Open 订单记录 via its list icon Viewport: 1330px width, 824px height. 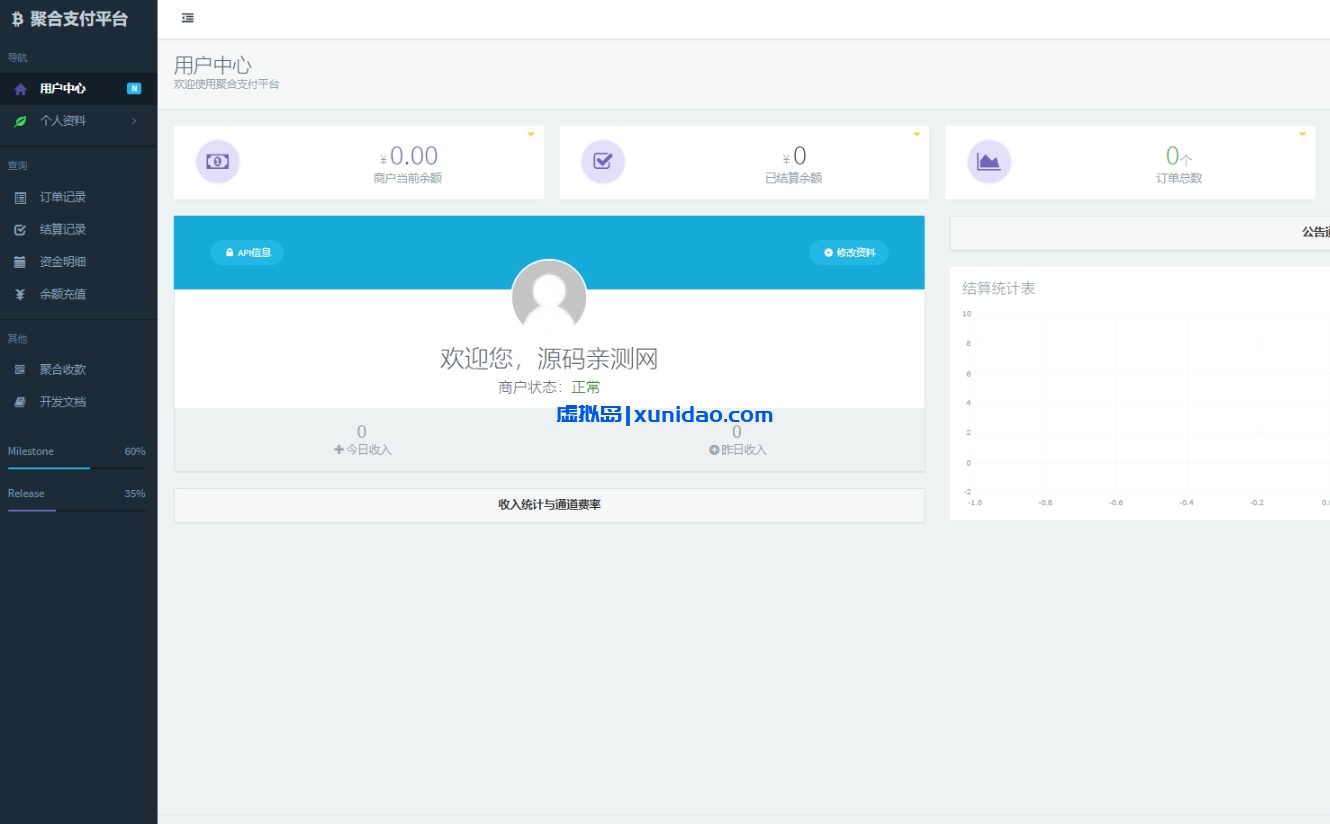pyautogui.click(x=19, y=197)
